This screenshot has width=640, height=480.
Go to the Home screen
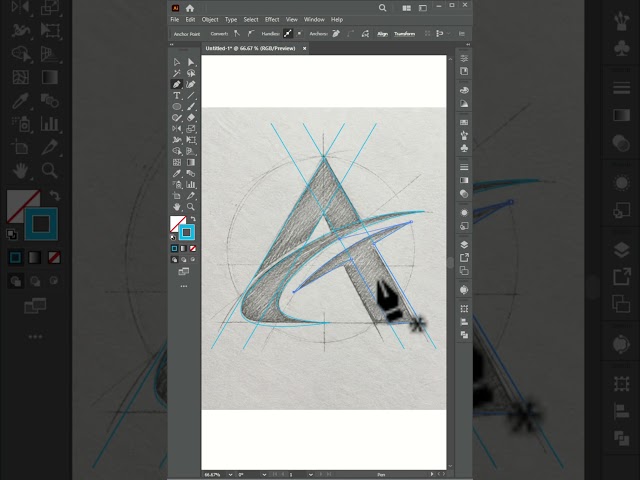point(190,8)
